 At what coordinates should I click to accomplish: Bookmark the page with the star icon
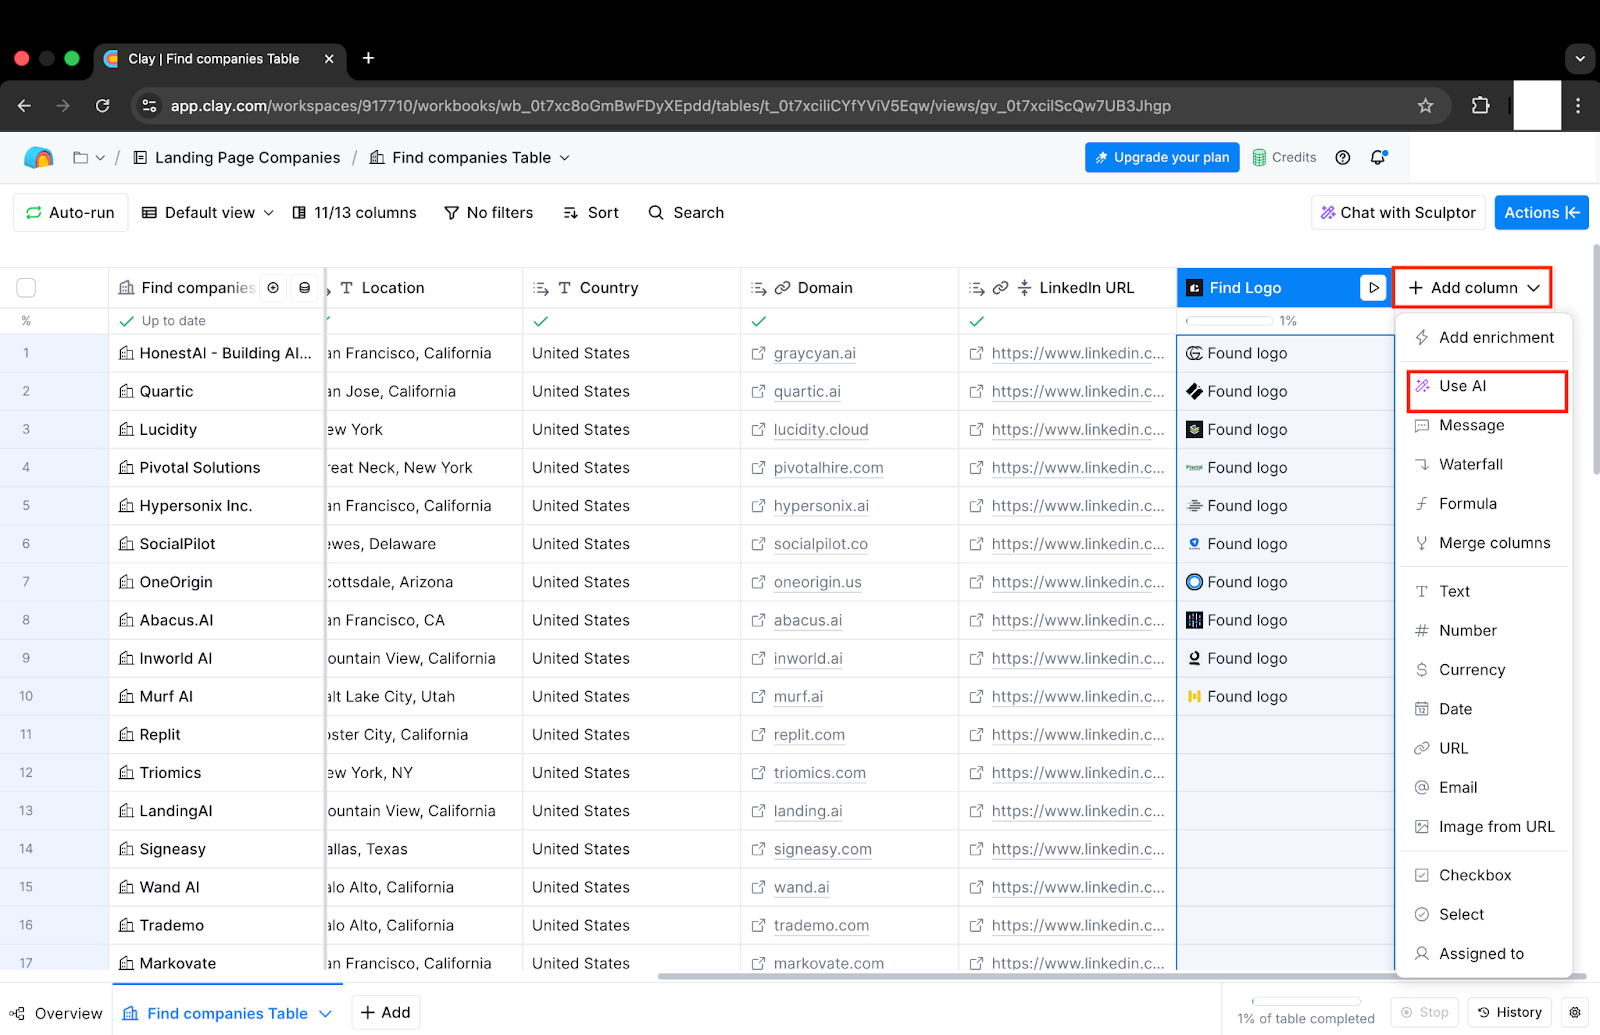pyautogui.click(x=1426, y=105)
